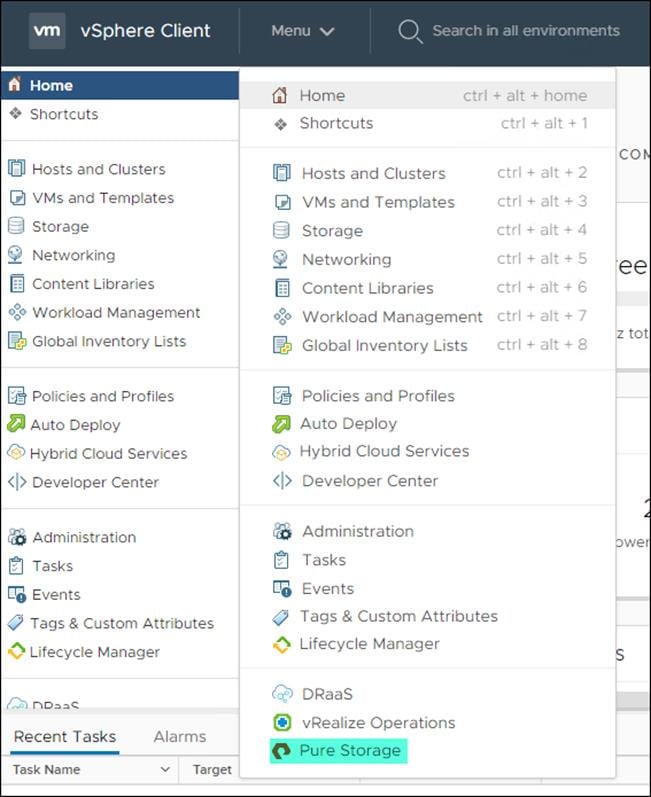The image size is (651, 797).
Task: Click the Tasks icon in sidebar
Action: pos(16,565)
